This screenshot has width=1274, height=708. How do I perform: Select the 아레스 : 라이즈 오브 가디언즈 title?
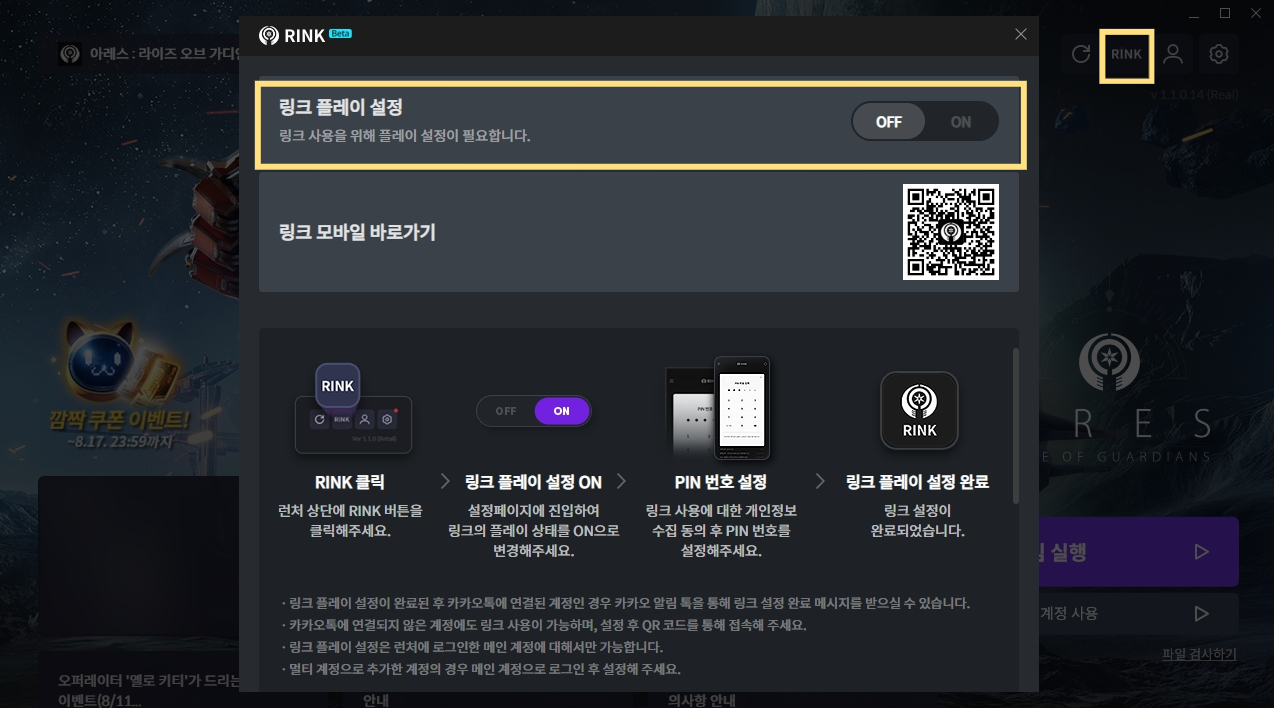[164, 54]
